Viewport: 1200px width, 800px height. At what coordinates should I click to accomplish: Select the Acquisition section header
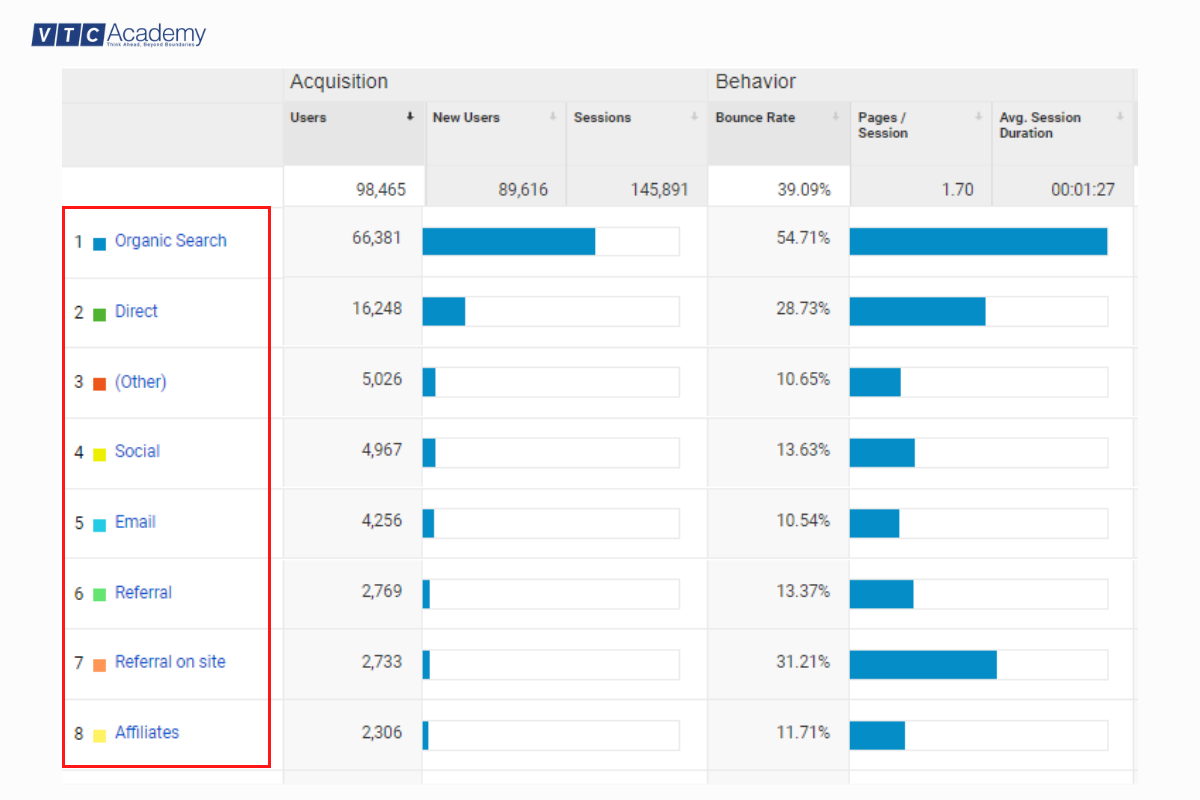[x=339, y=82]
